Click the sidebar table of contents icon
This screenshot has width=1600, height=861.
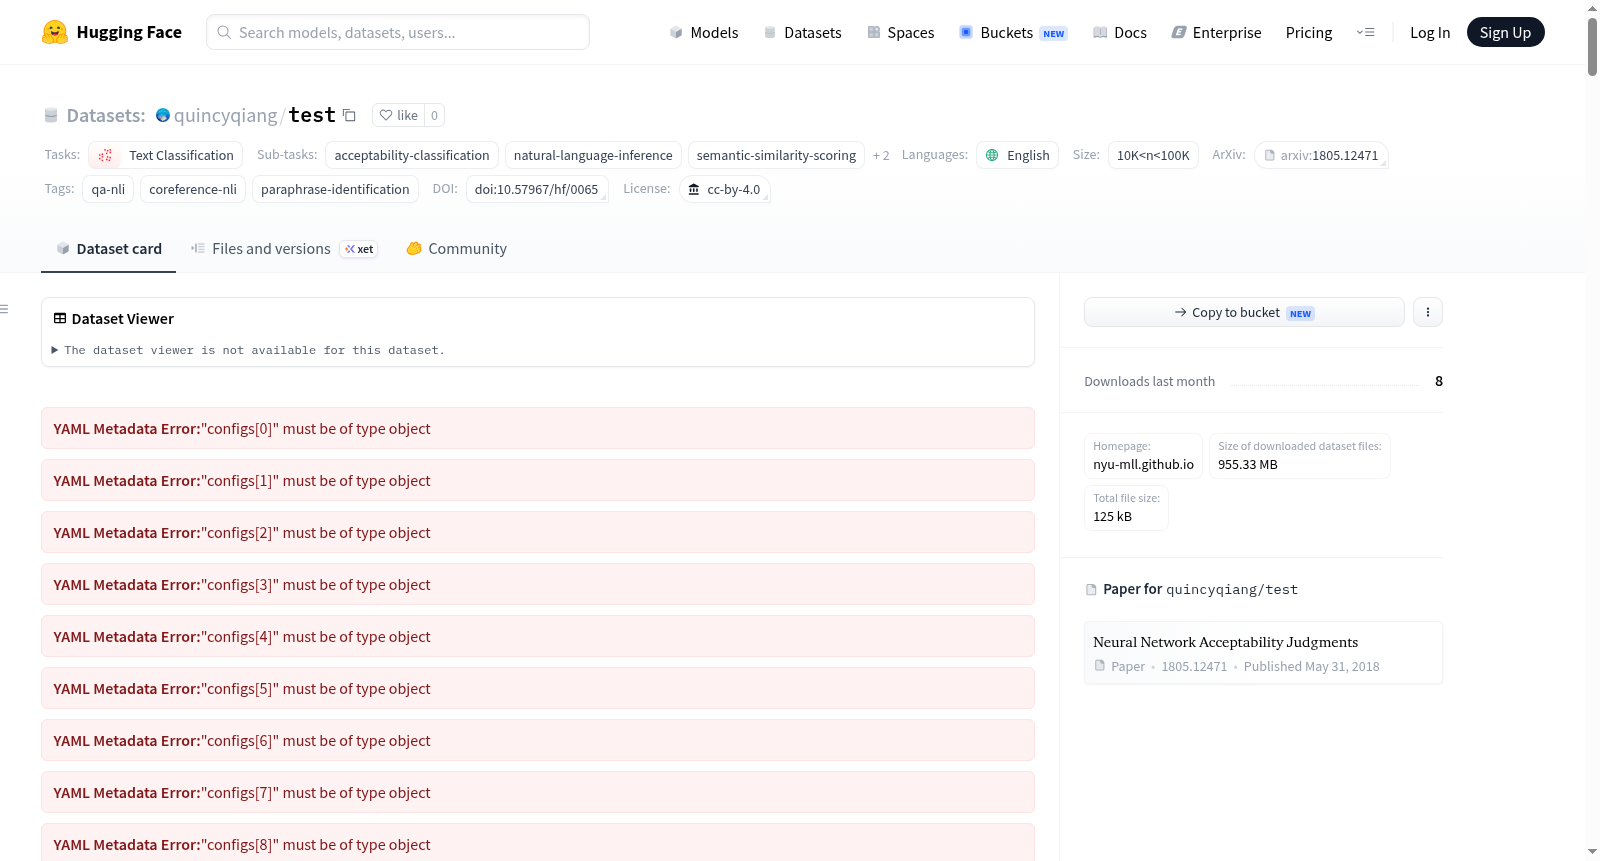tap(4, 309)
